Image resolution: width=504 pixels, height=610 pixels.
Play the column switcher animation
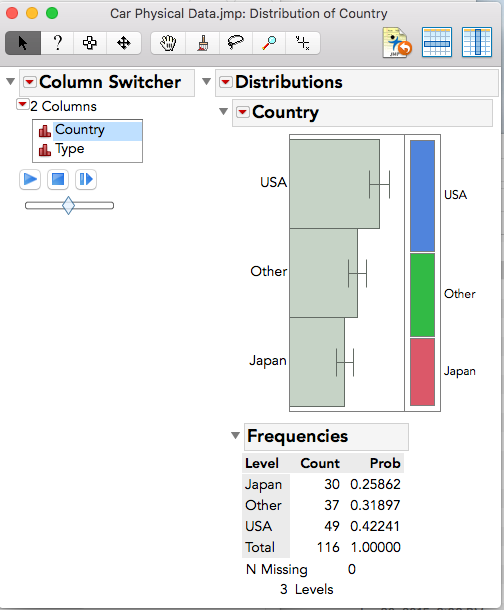point(30,179)
